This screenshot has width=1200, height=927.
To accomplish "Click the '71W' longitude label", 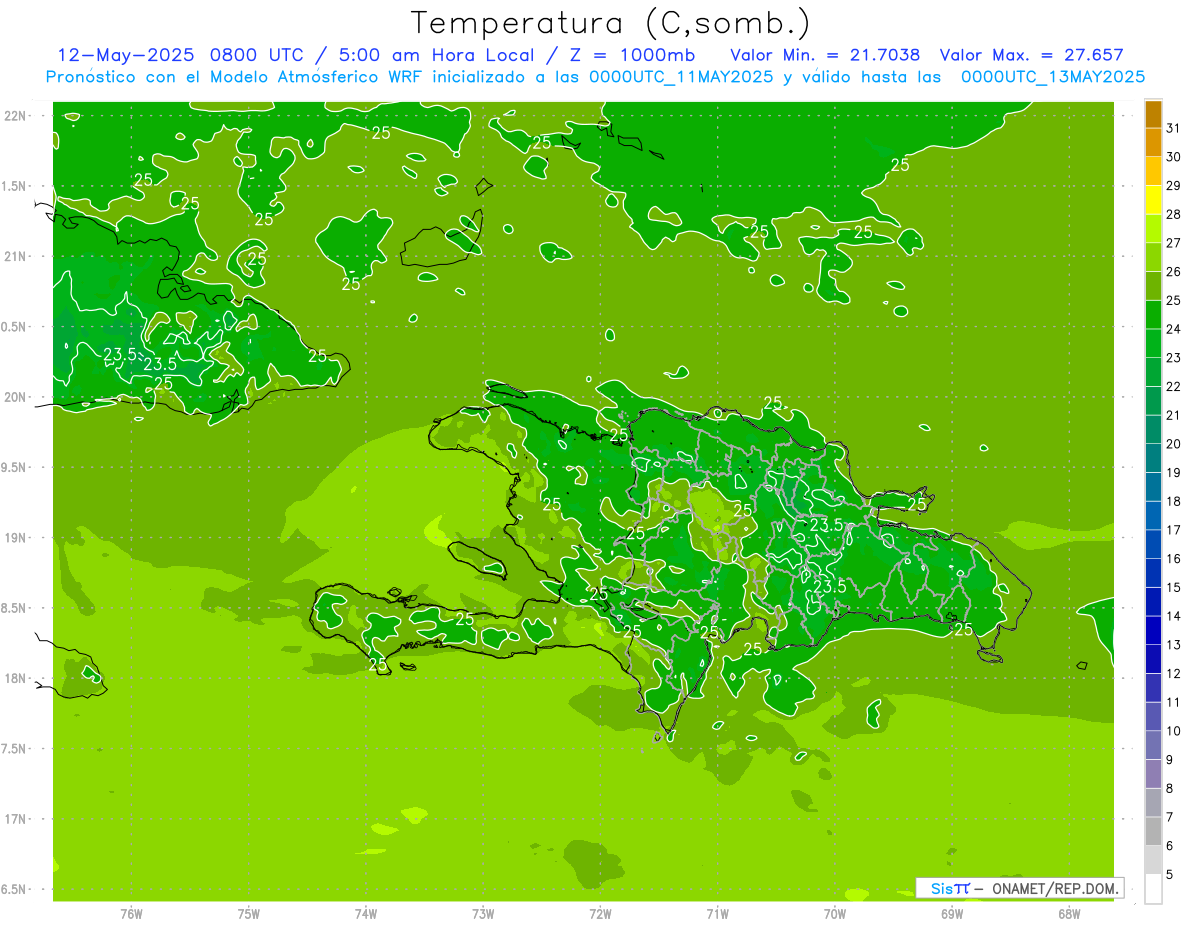I will pyautogui.click(x=717, y=914).
